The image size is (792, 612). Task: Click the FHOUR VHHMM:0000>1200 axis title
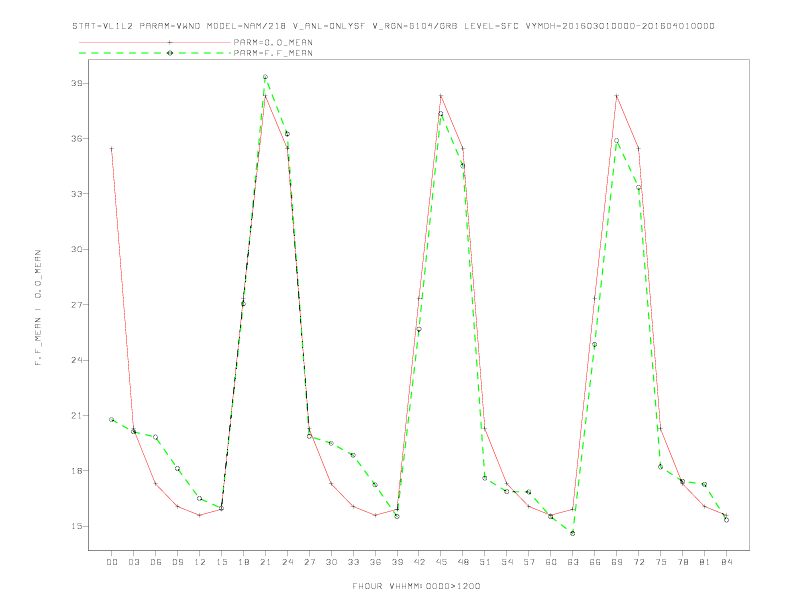pyautogui.click(x=416, y=586)
